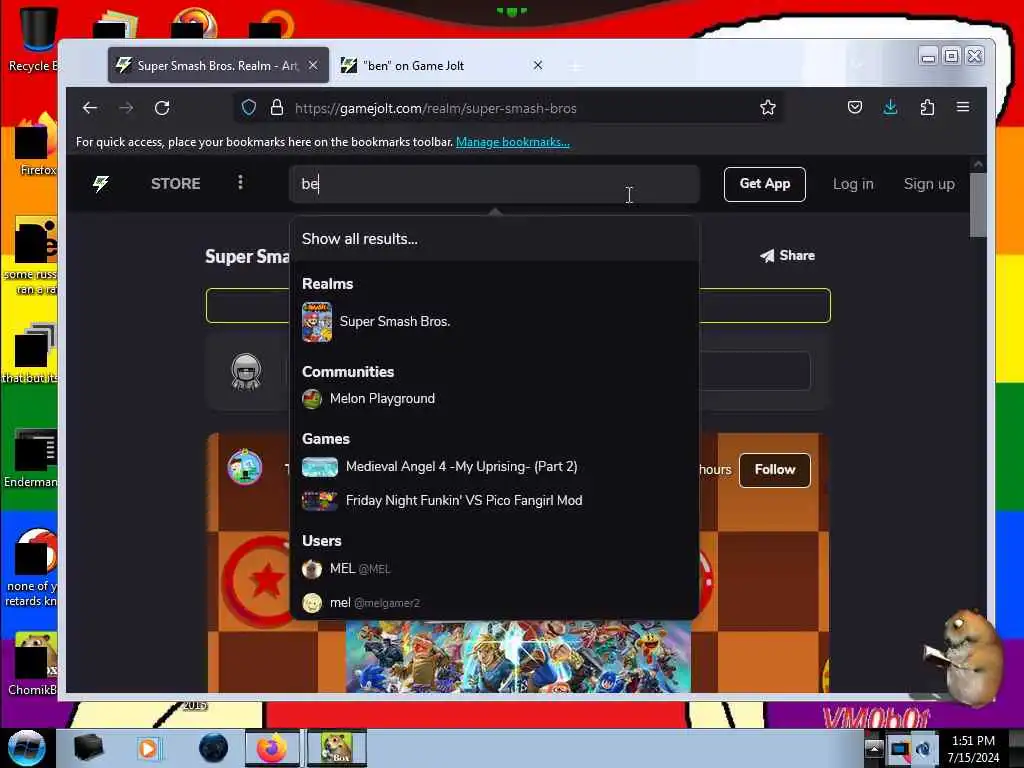Click the Get App button
This screenshot has width=1024, height=768.
click(764, 184)
